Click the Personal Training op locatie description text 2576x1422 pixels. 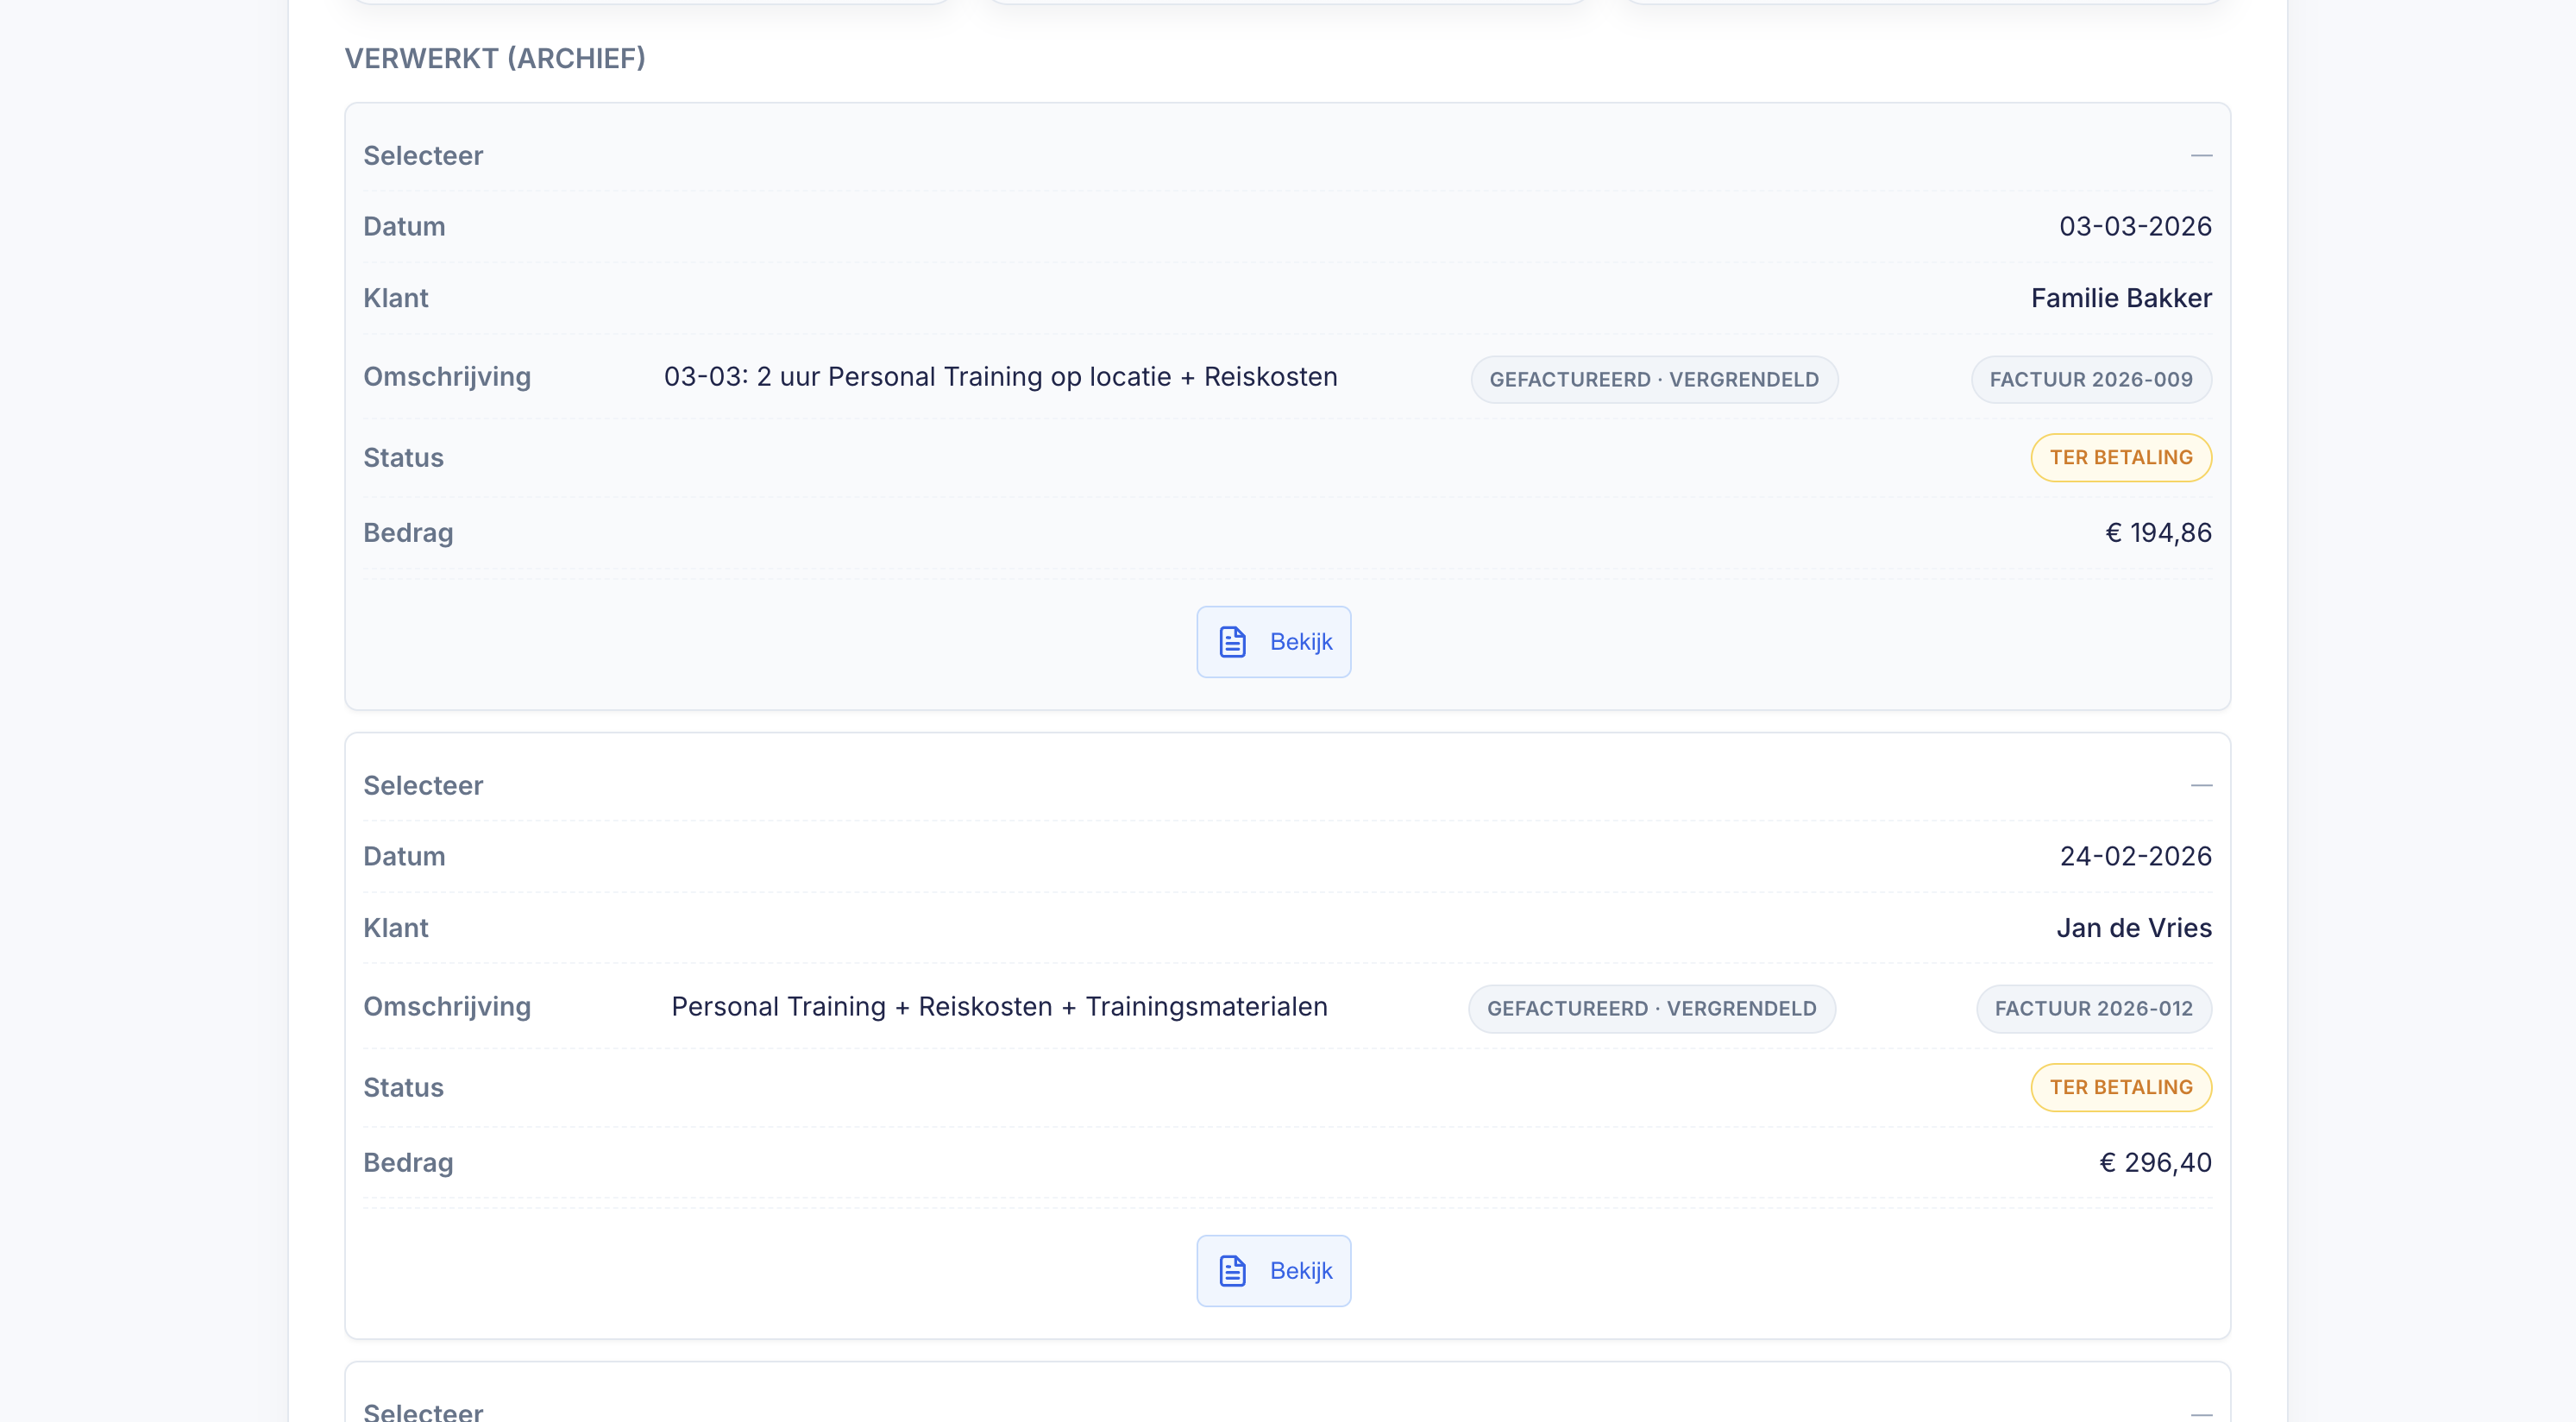(1000, 377)
